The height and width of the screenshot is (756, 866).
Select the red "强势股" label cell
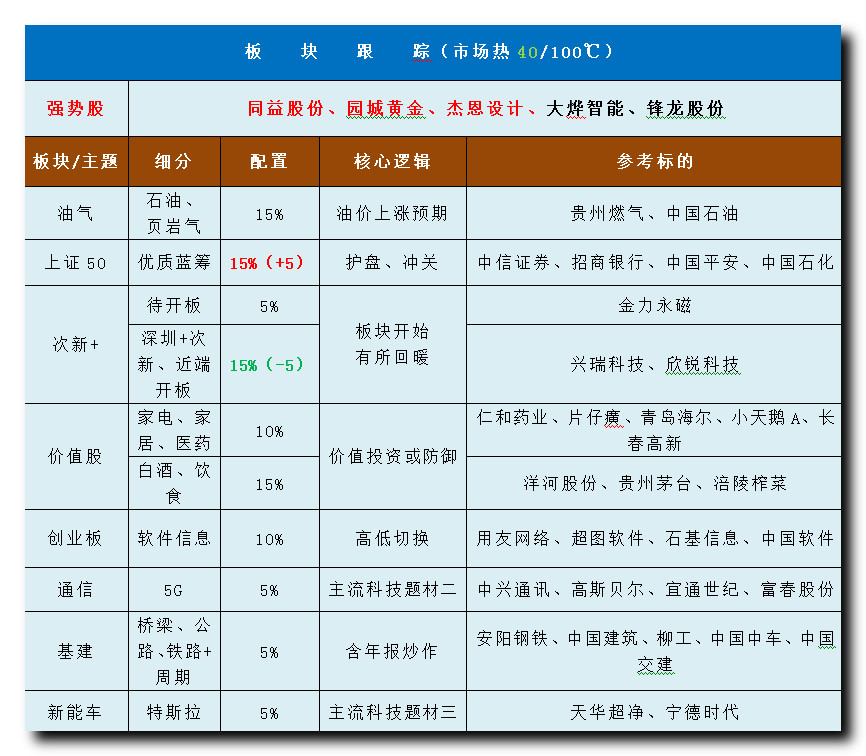[76, 108]
